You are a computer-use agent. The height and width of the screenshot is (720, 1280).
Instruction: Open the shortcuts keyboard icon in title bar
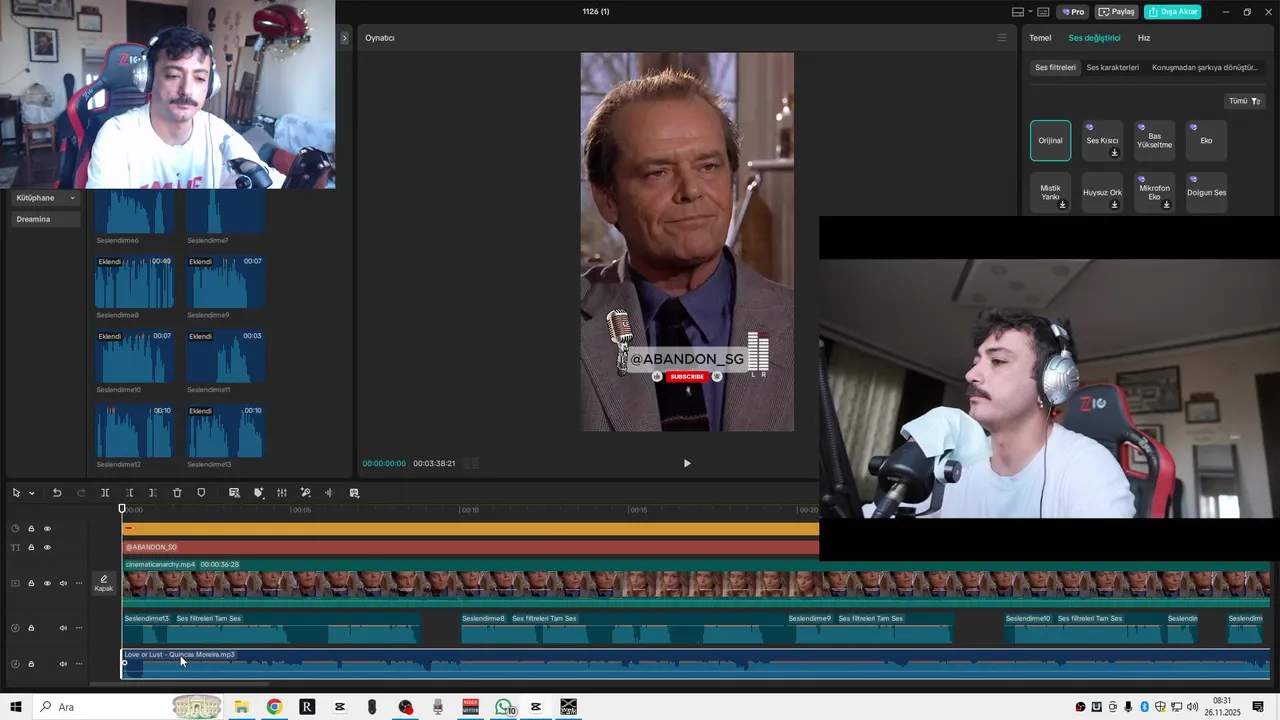point(1043,12)
